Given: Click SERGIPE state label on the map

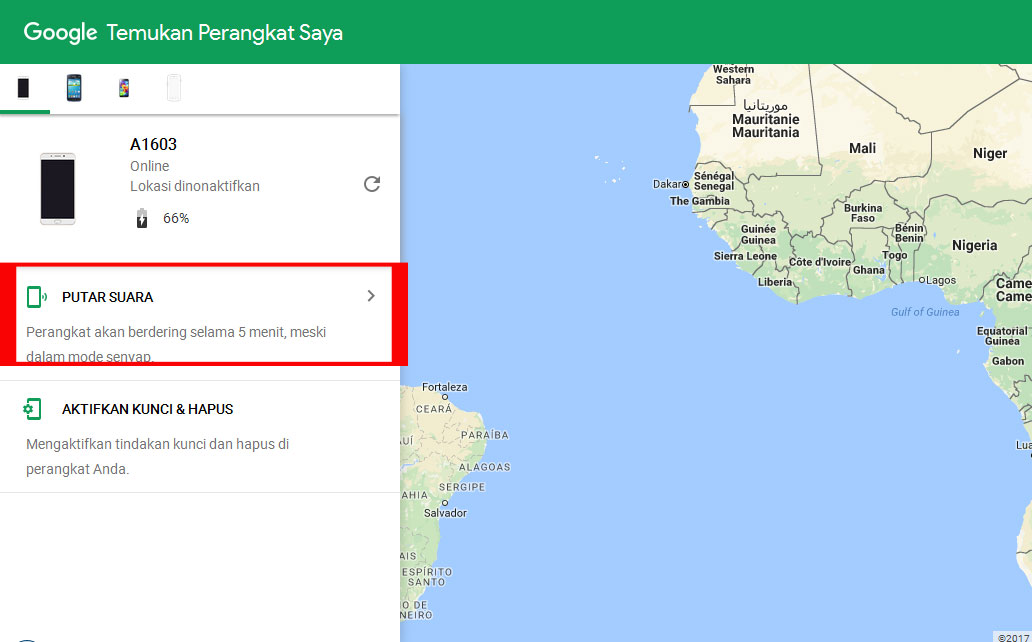Looking at the screenshot, I should (x=461, y=487).
